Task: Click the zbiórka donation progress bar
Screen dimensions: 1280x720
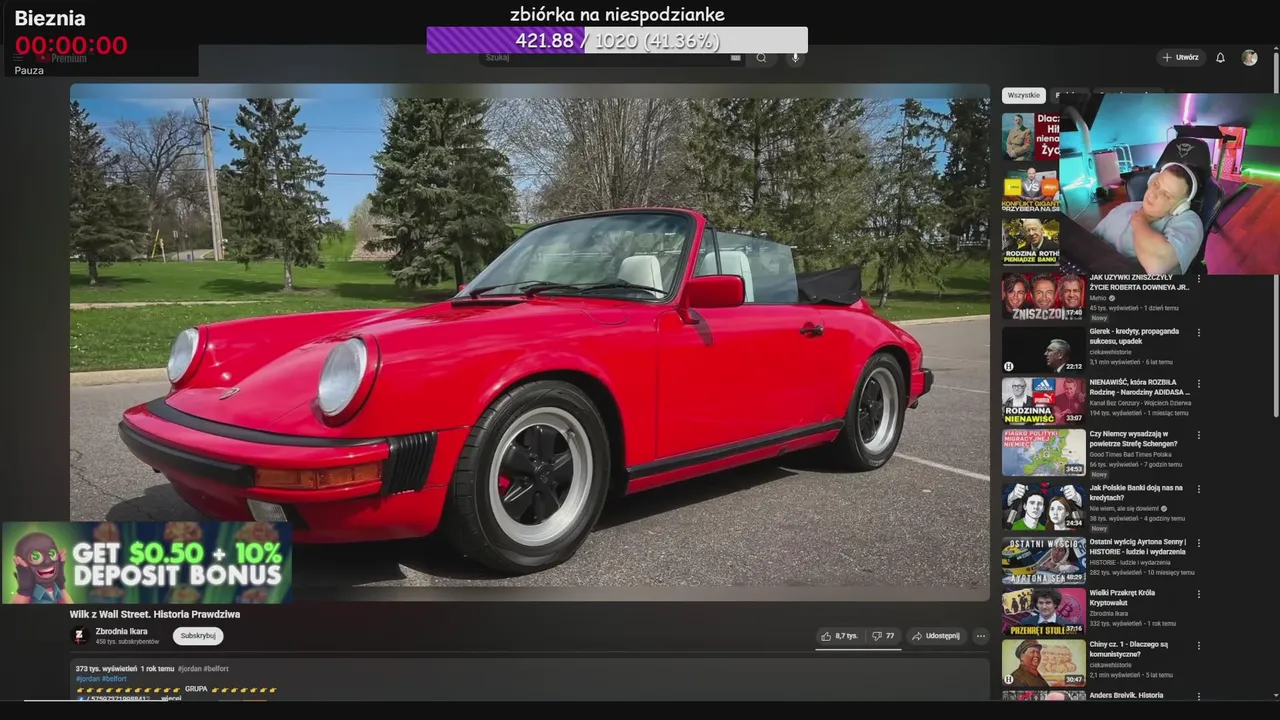Action: pyautogui.click(x=617, y=40)
